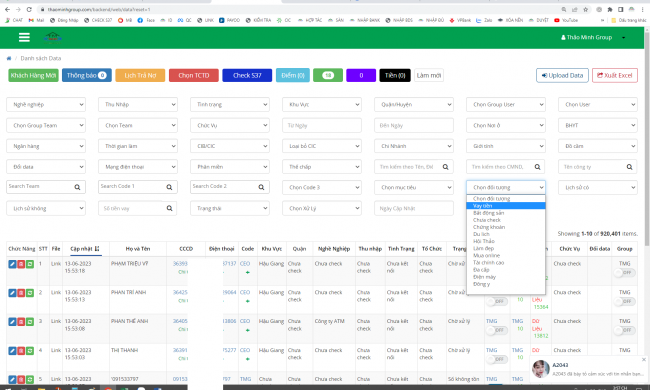650x390 pixels.
Task: Click sort icon on Cập nhật column
Action: 97,249
